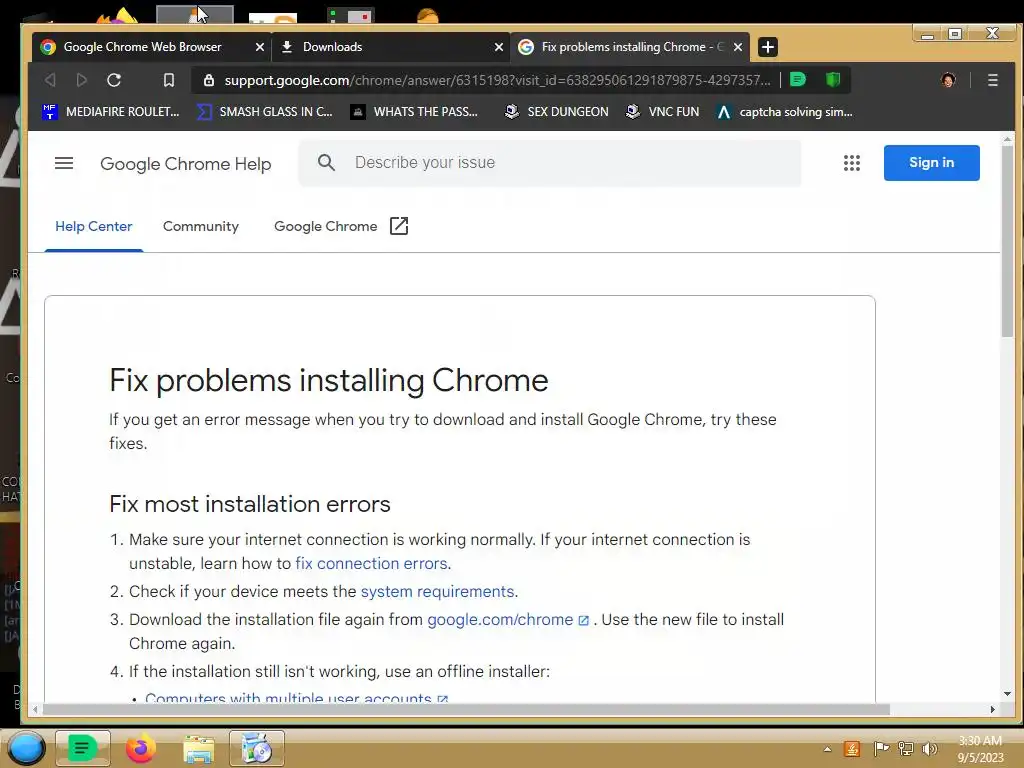Click the address bar URL
The height and width of the screenshot is (768, 1024).
(496, 80)
